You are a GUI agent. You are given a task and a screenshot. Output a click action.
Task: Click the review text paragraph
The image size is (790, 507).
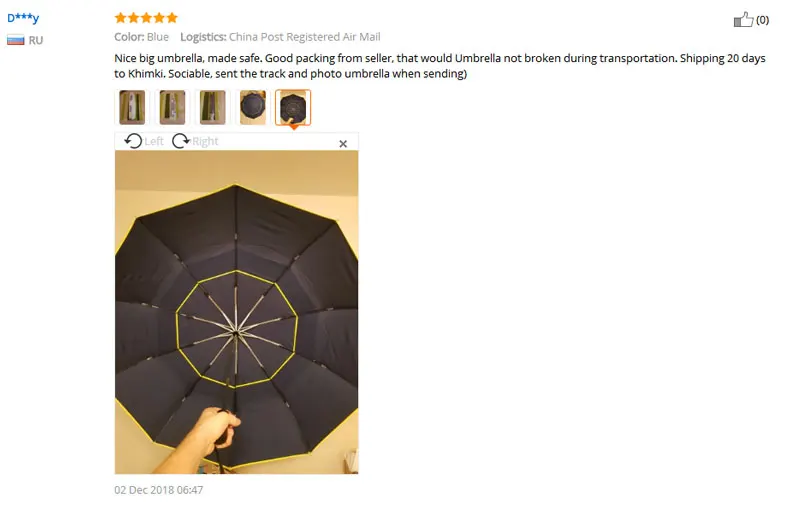tap(440, 66)
